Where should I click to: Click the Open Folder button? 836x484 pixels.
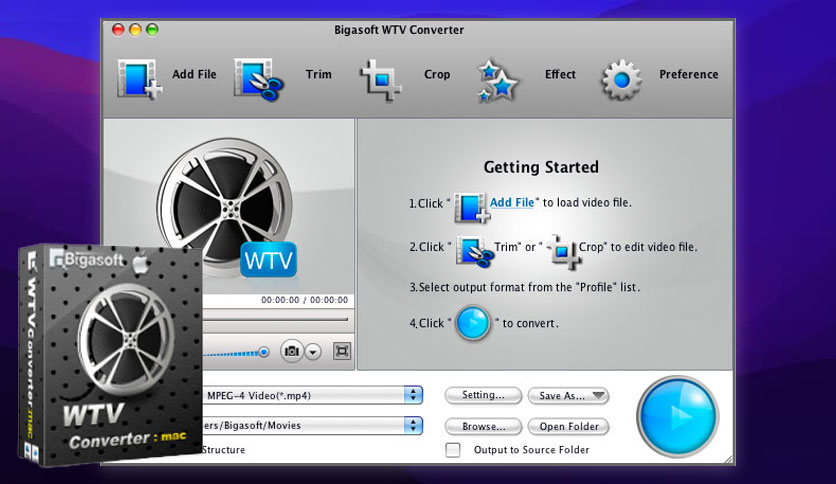point(568,426)
